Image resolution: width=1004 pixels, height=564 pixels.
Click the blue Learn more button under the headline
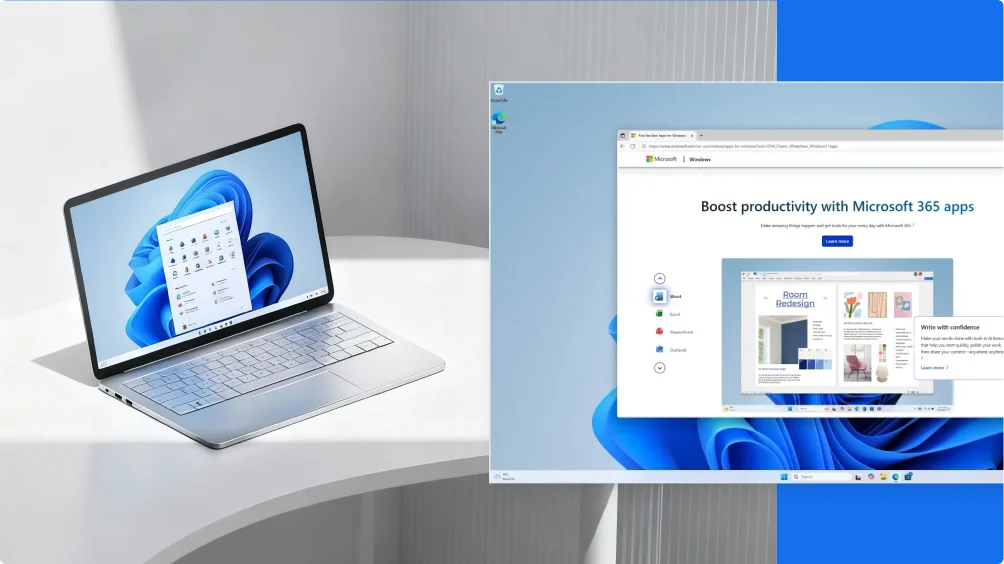tap(837, 241)
